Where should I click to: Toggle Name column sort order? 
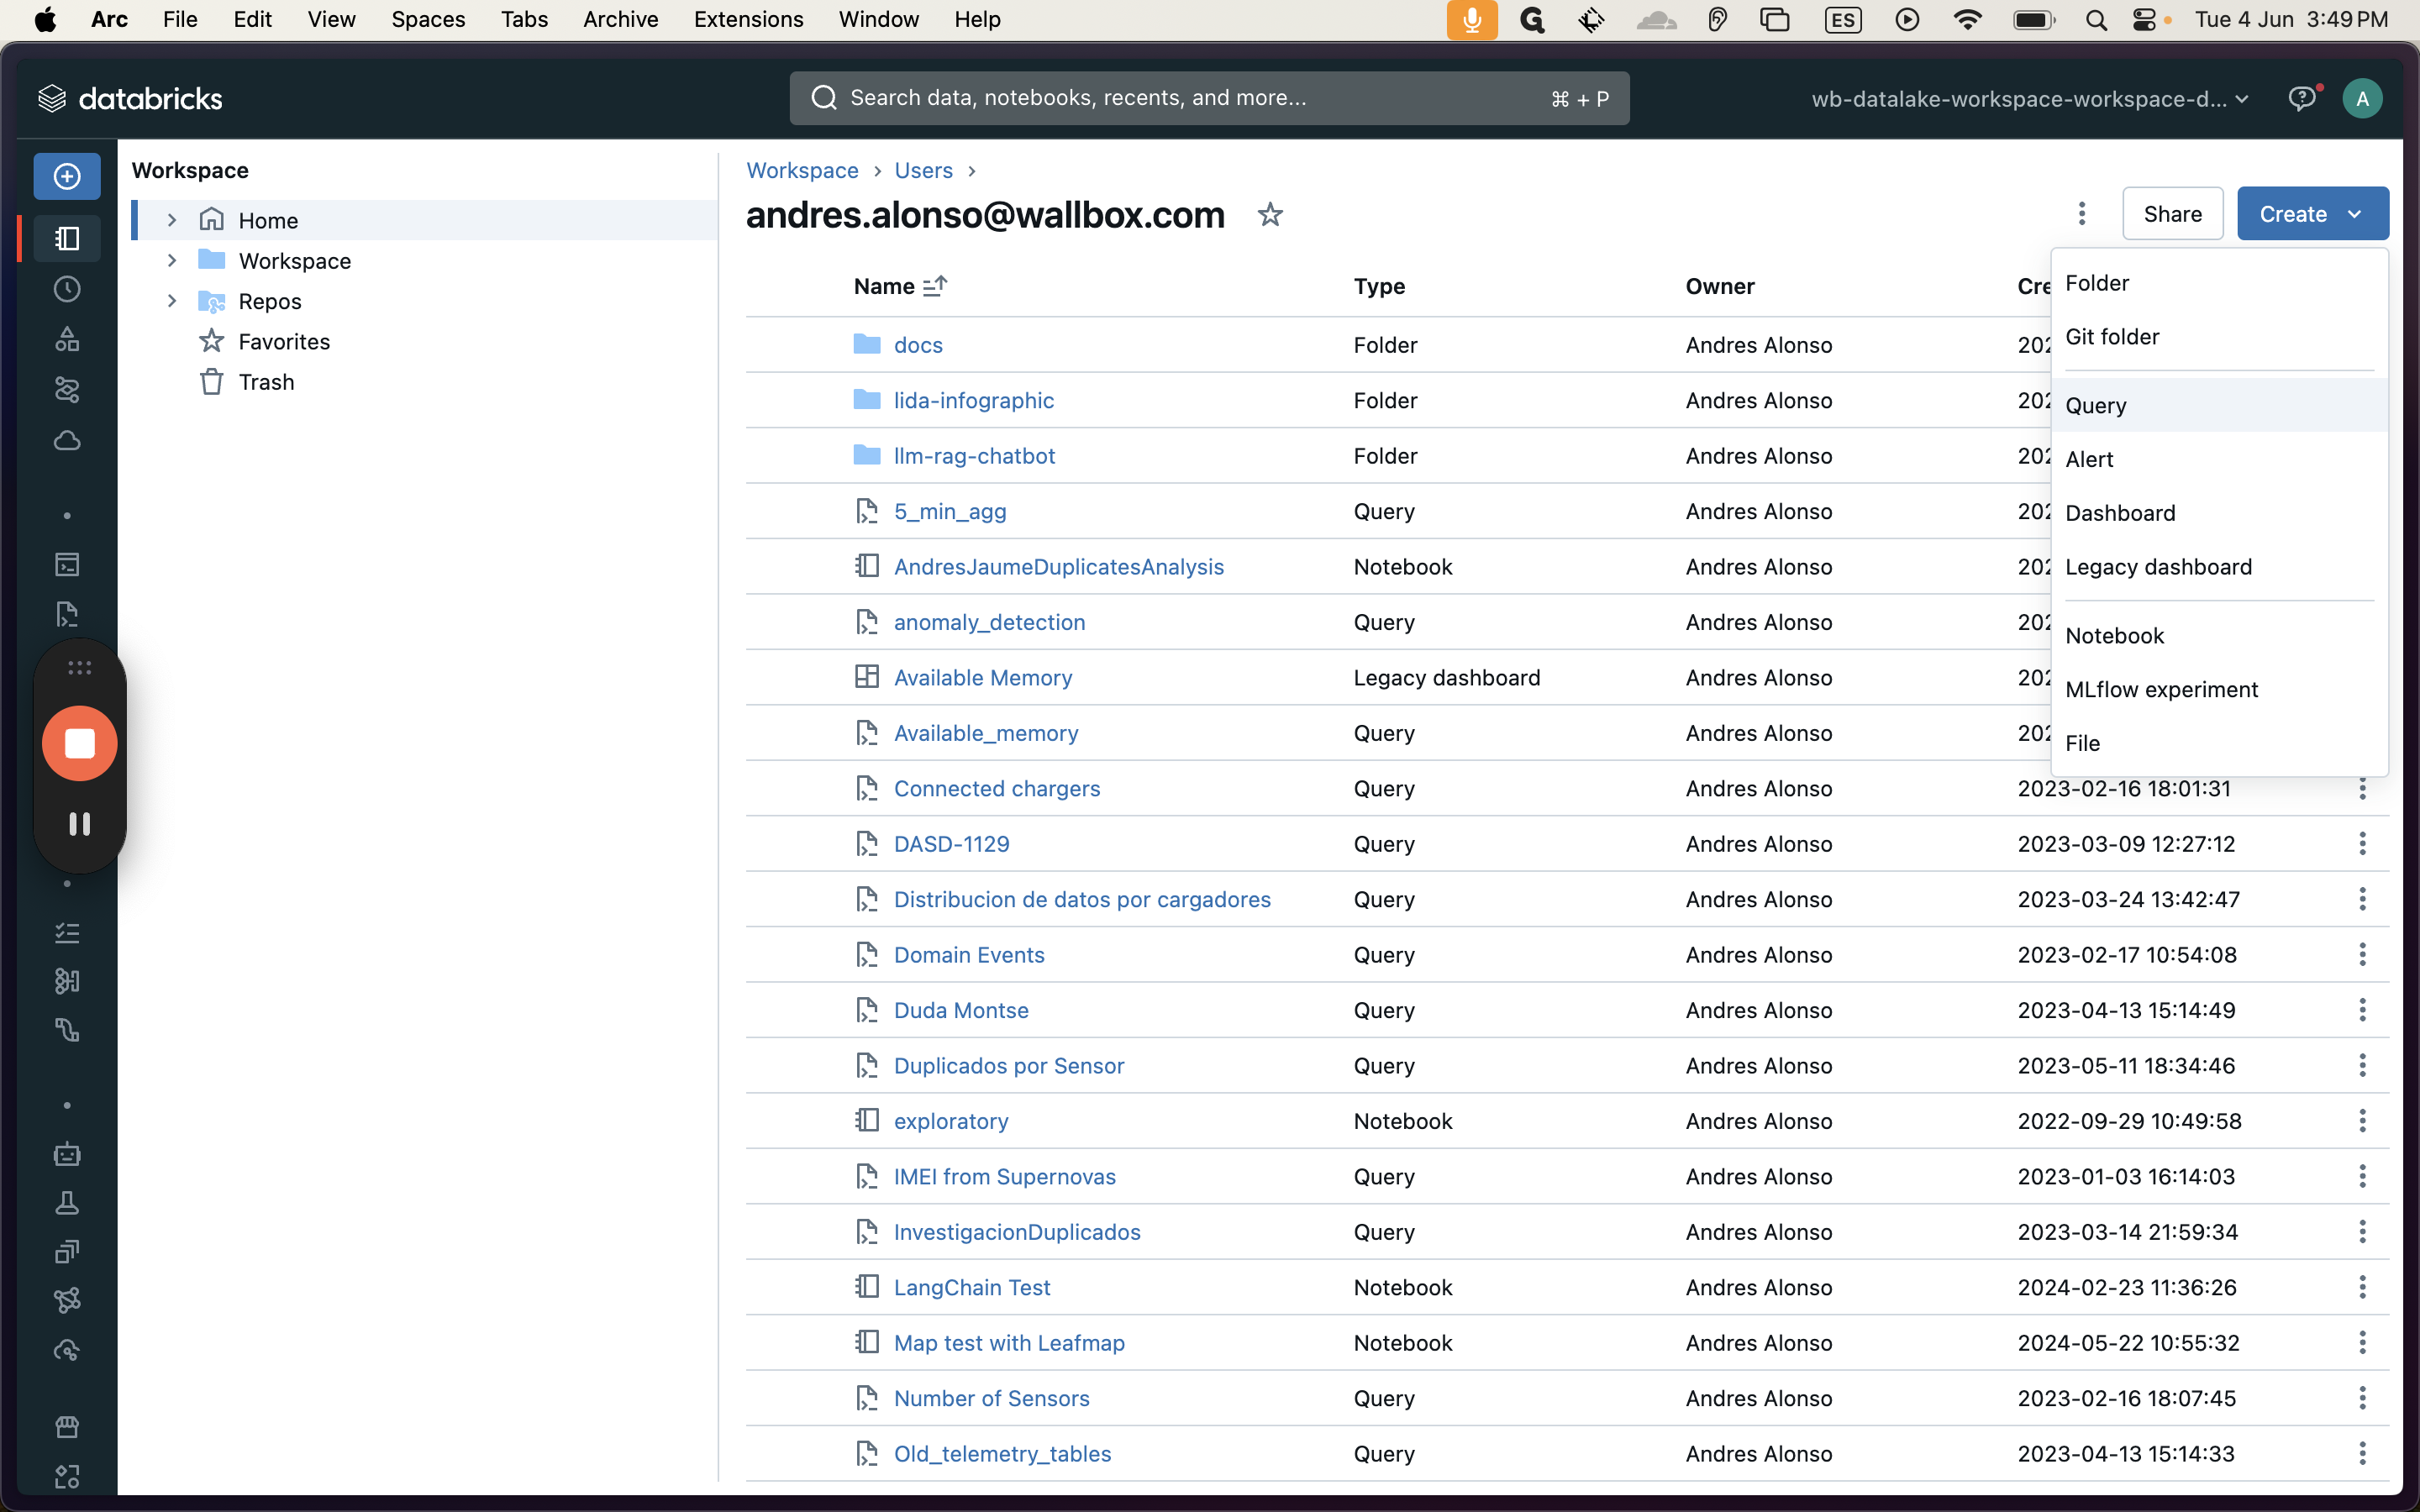point(934,287)
